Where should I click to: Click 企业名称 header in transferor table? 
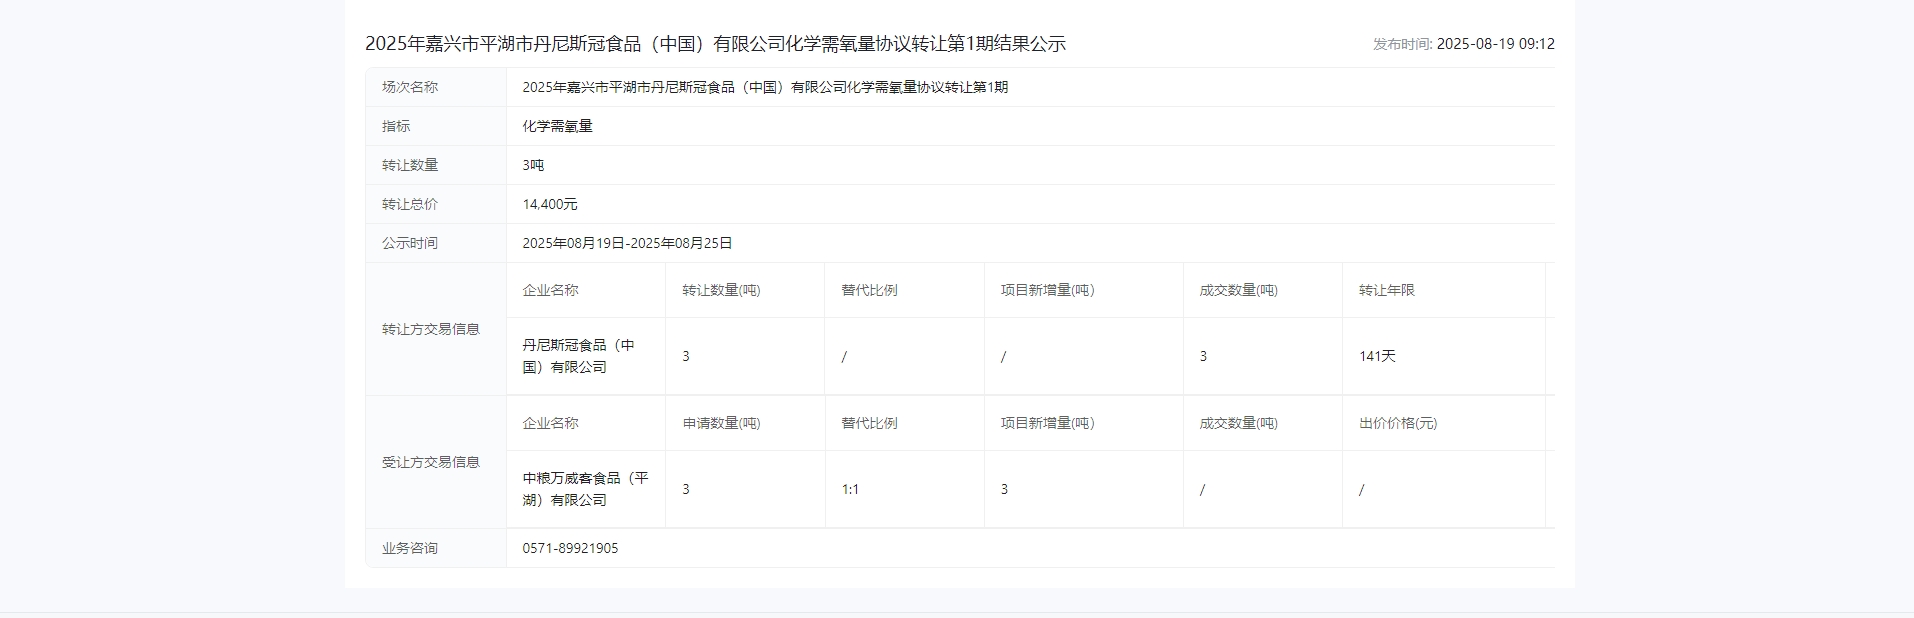click(x=550, y=290)
